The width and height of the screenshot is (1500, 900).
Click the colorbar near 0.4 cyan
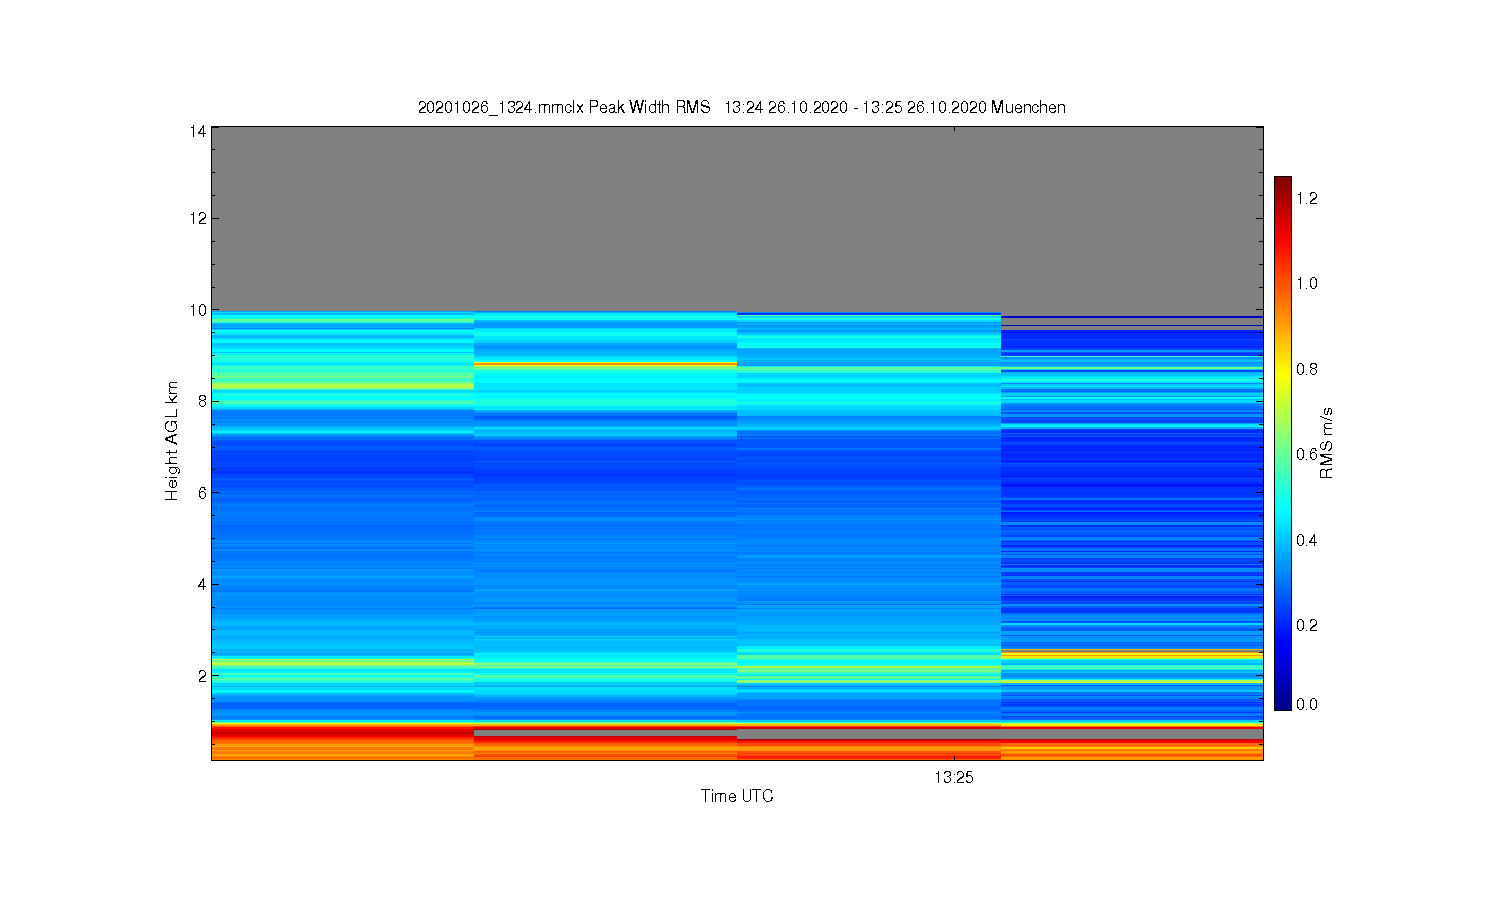(1282, 540)
